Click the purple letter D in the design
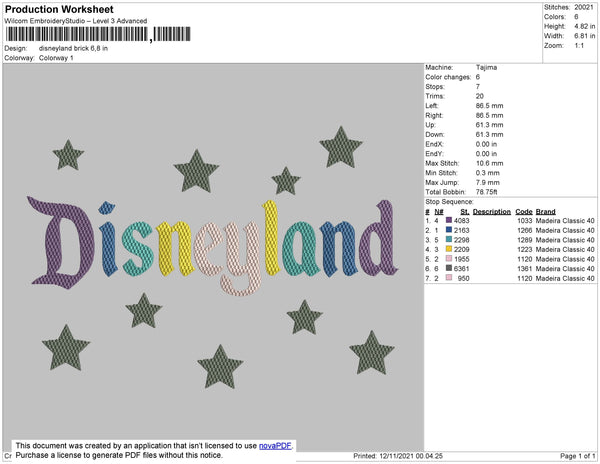 (x=61, y=243)
